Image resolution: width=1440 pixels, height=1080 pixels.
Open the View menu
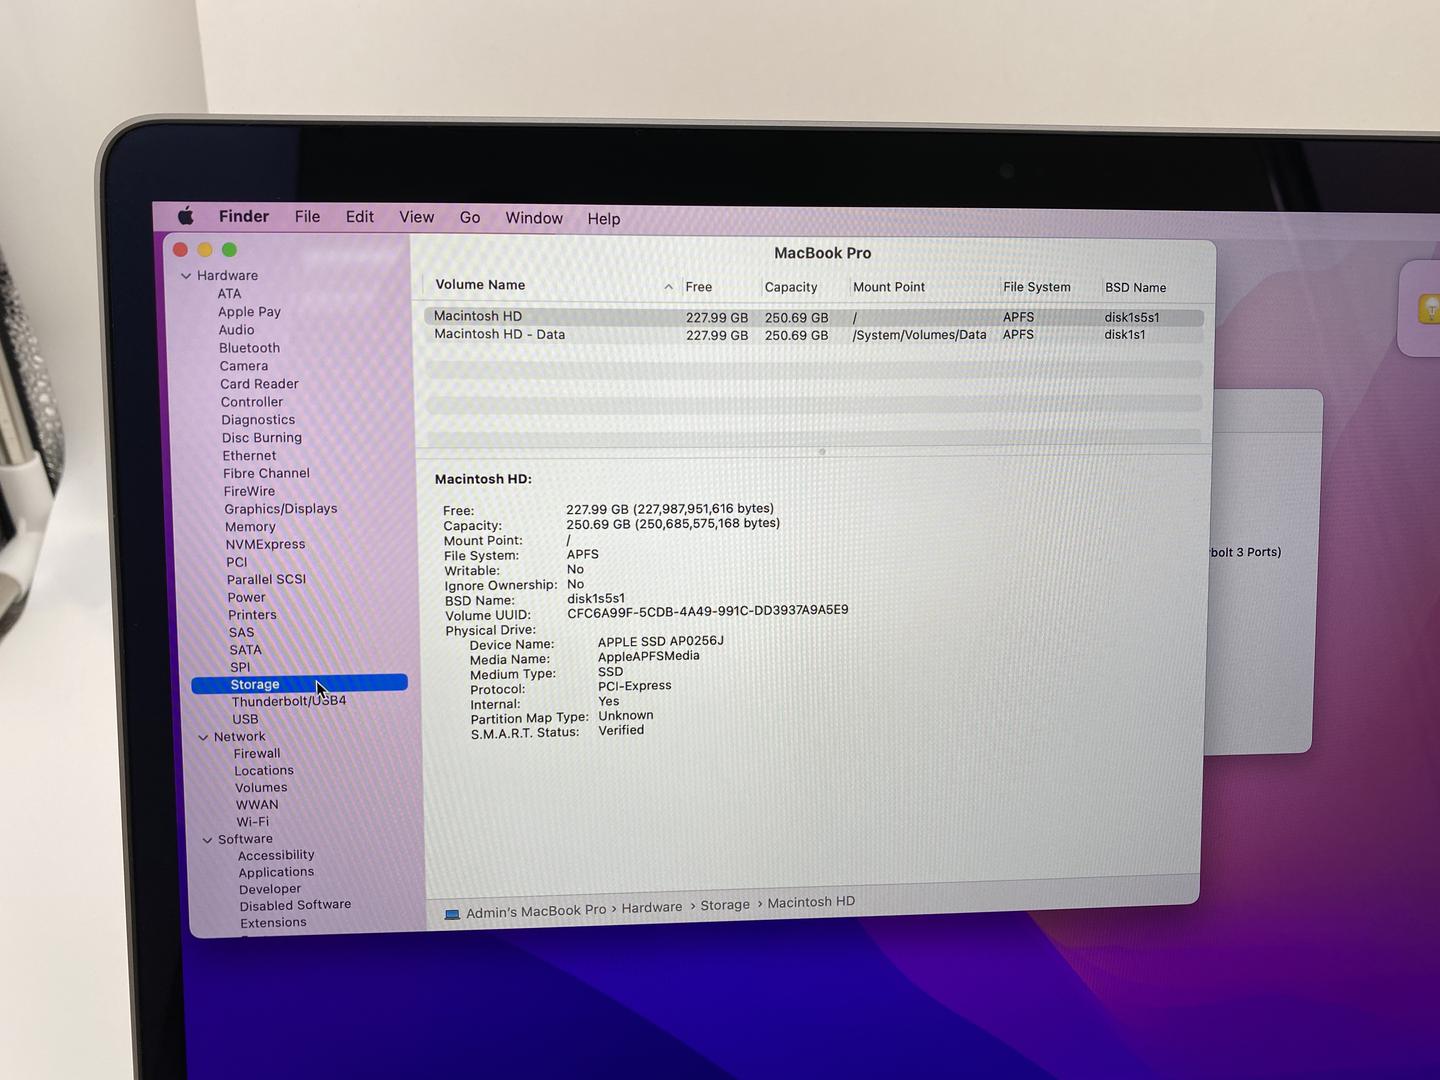[x=417, y=217]
